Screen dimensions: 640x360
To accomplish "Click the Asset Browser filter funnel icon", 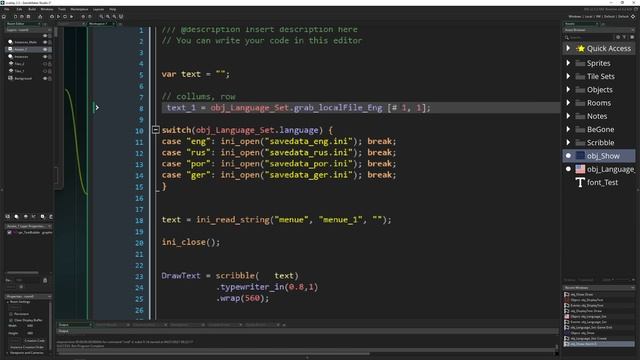I will (x=624, y=37).
